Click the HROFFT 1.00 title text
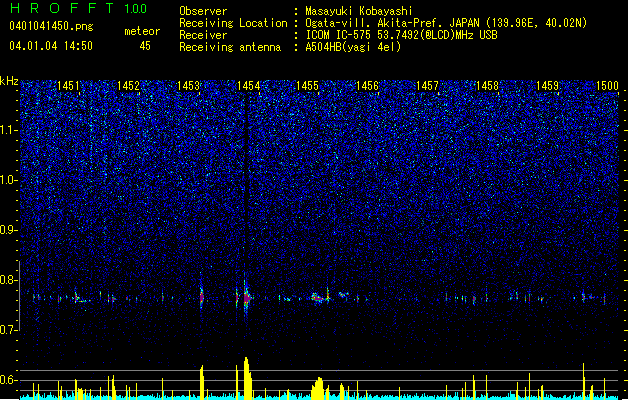629x400 pixels. point(78,8)
